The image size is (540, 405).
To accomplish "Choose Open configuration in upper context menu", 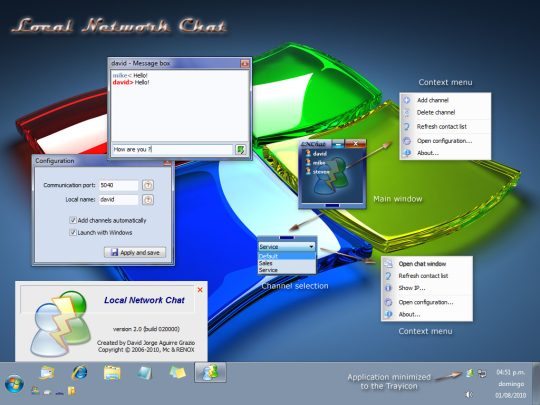I will tap(445, 141).
